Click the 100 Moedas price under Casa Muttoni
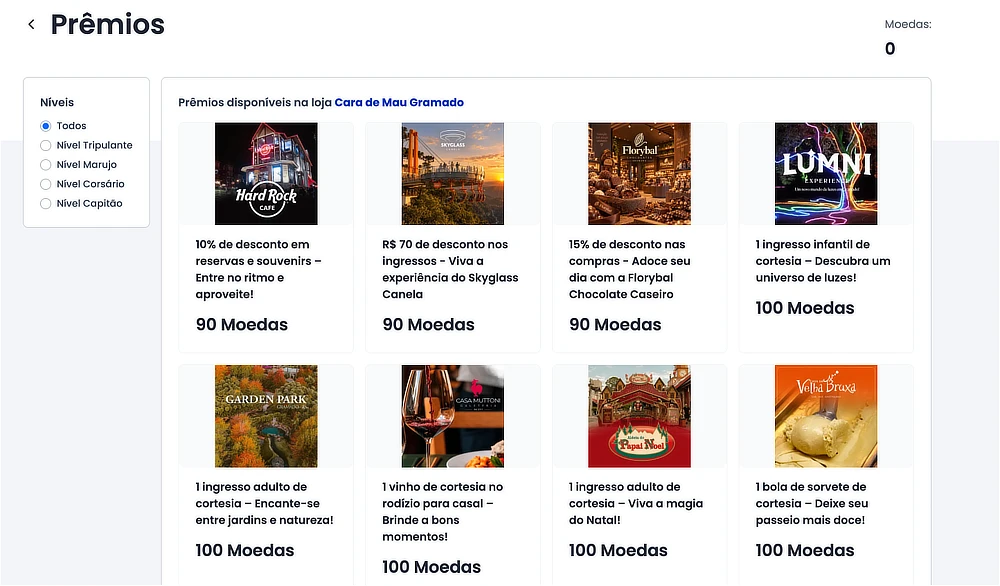Image resolution: width=1000 pixels, height=586 pixels. pos(432,567)
